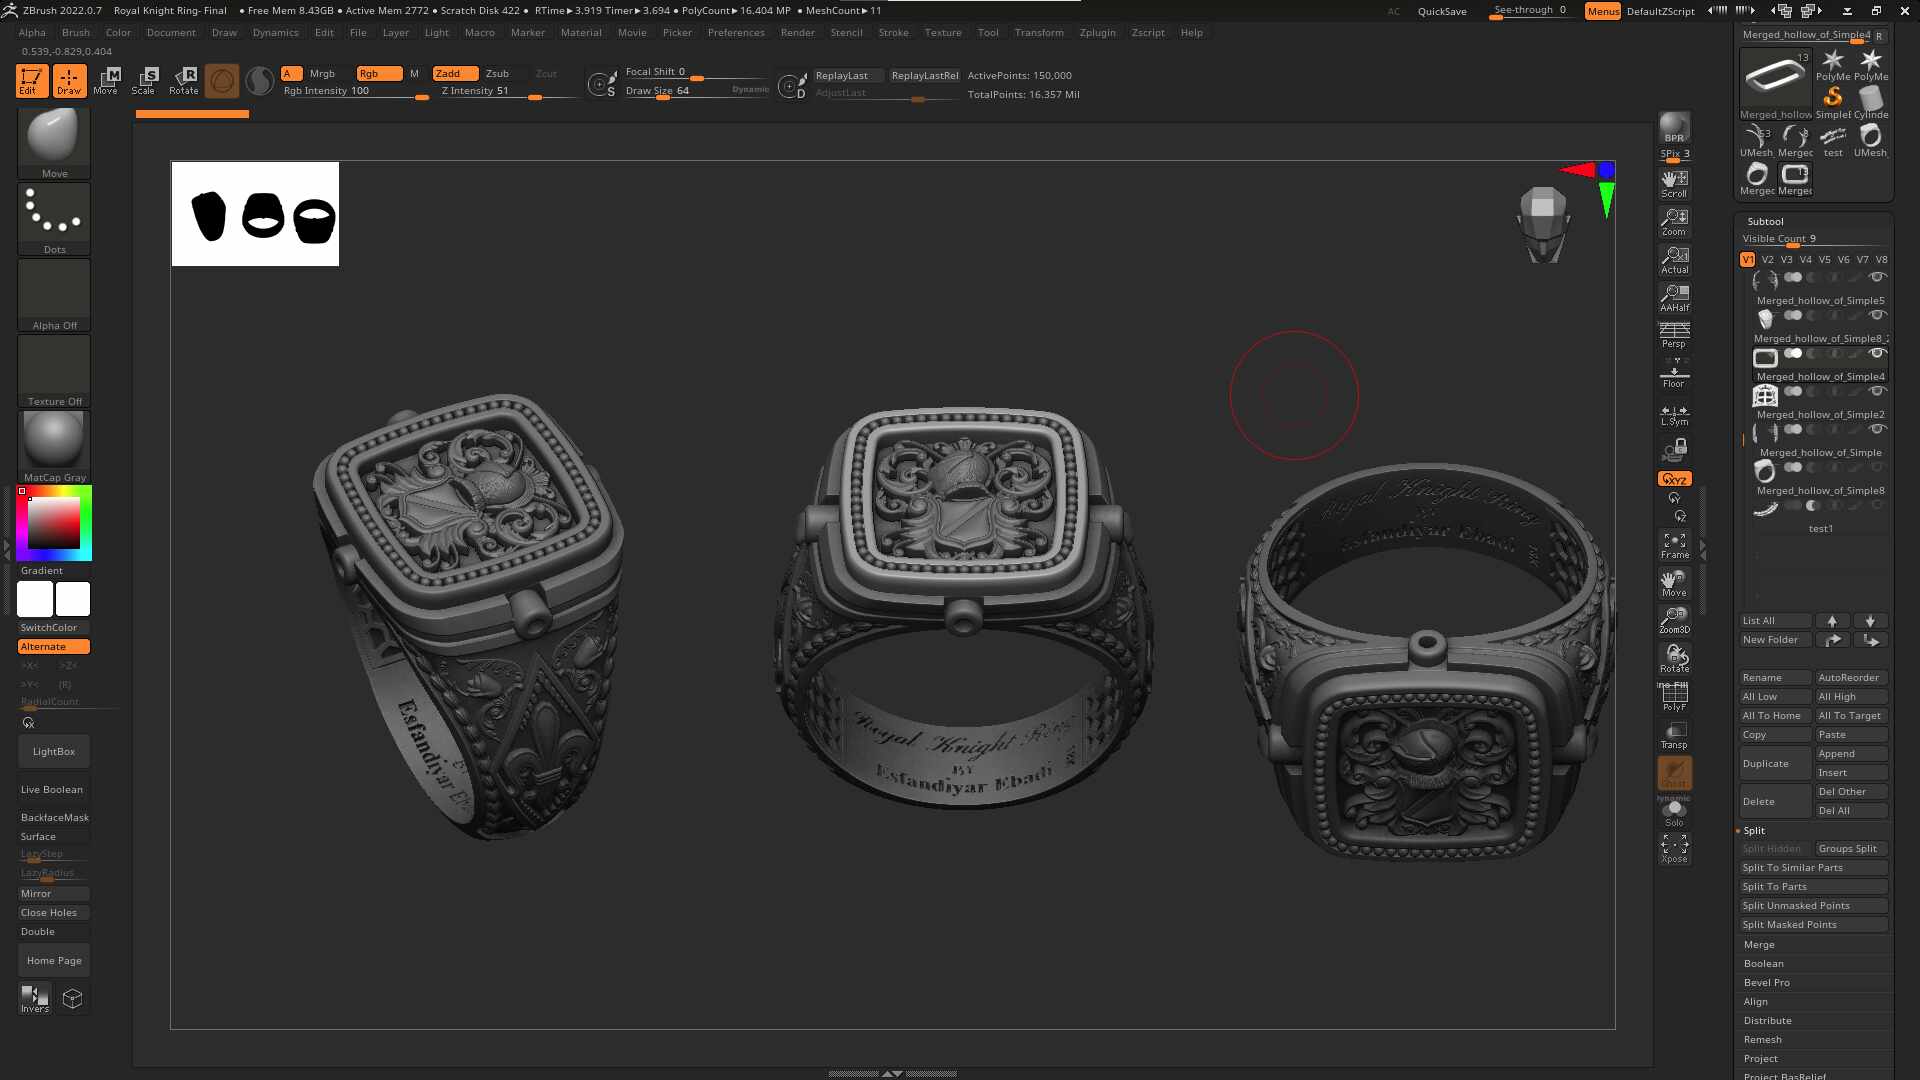Open the Render menu
This screenshot has width=1920, height=1080.
(797, 32)
